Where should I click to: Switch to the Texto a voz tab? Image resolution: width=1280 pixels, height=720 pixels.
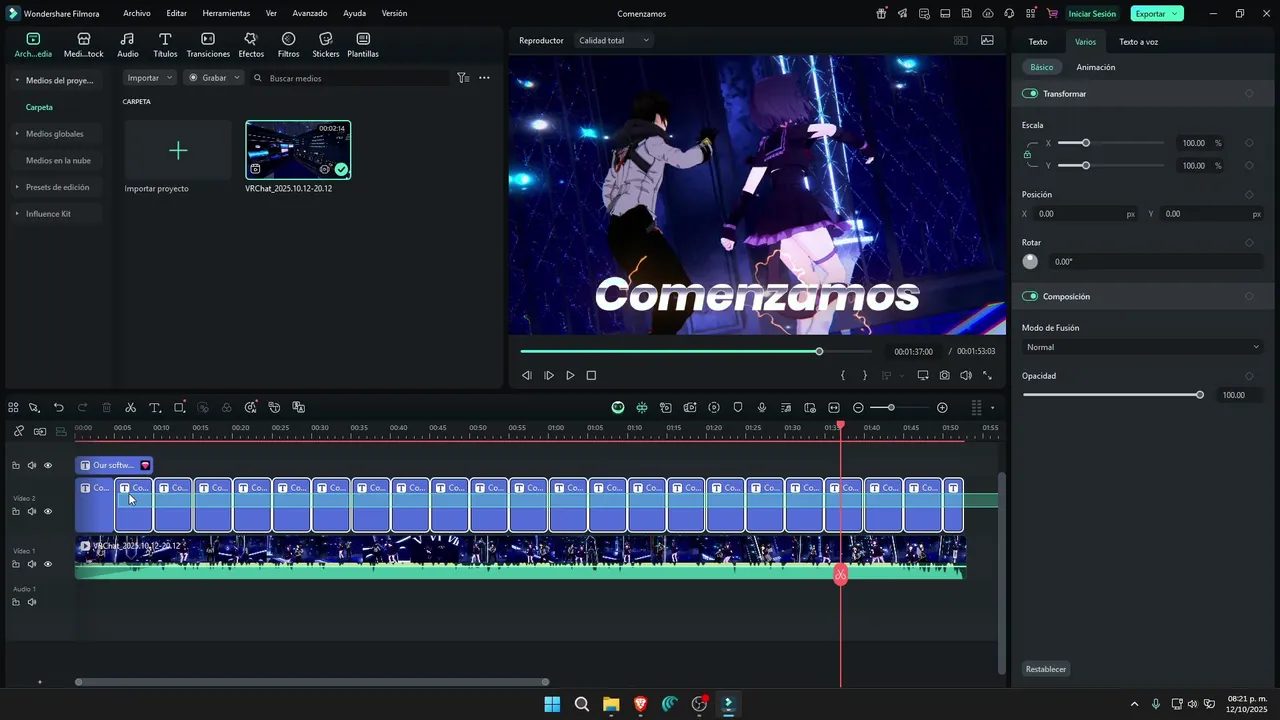(1138, 42)
